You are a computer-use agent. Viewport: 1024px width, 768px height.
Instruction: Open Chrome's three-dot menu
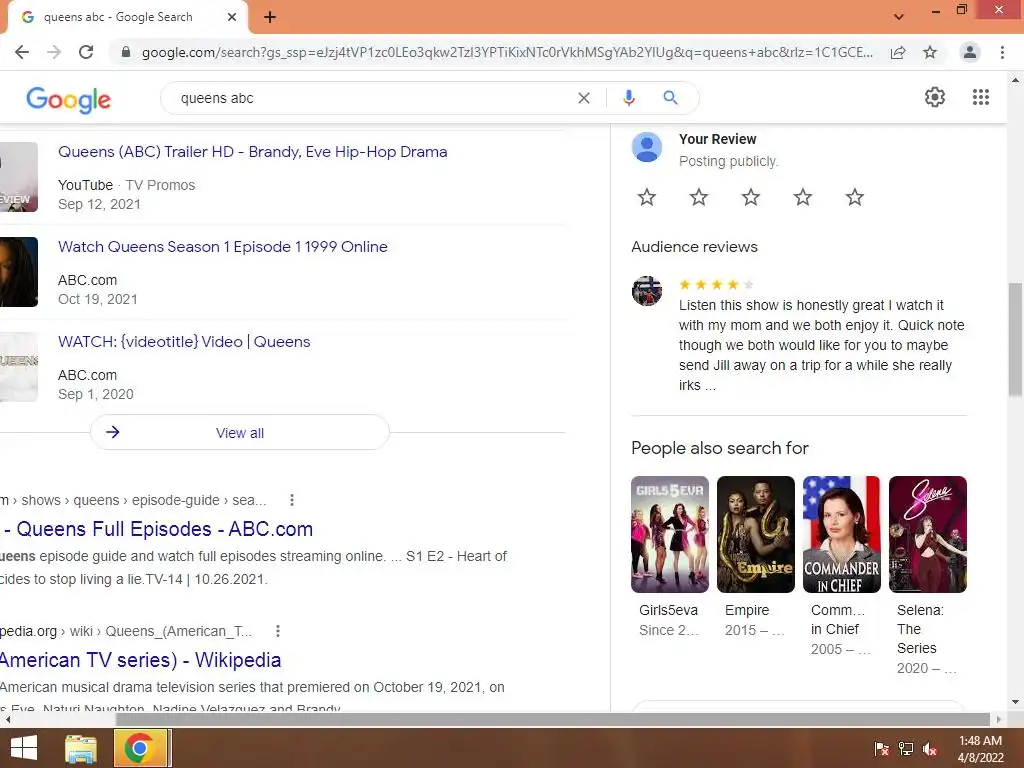[1002, 52]
